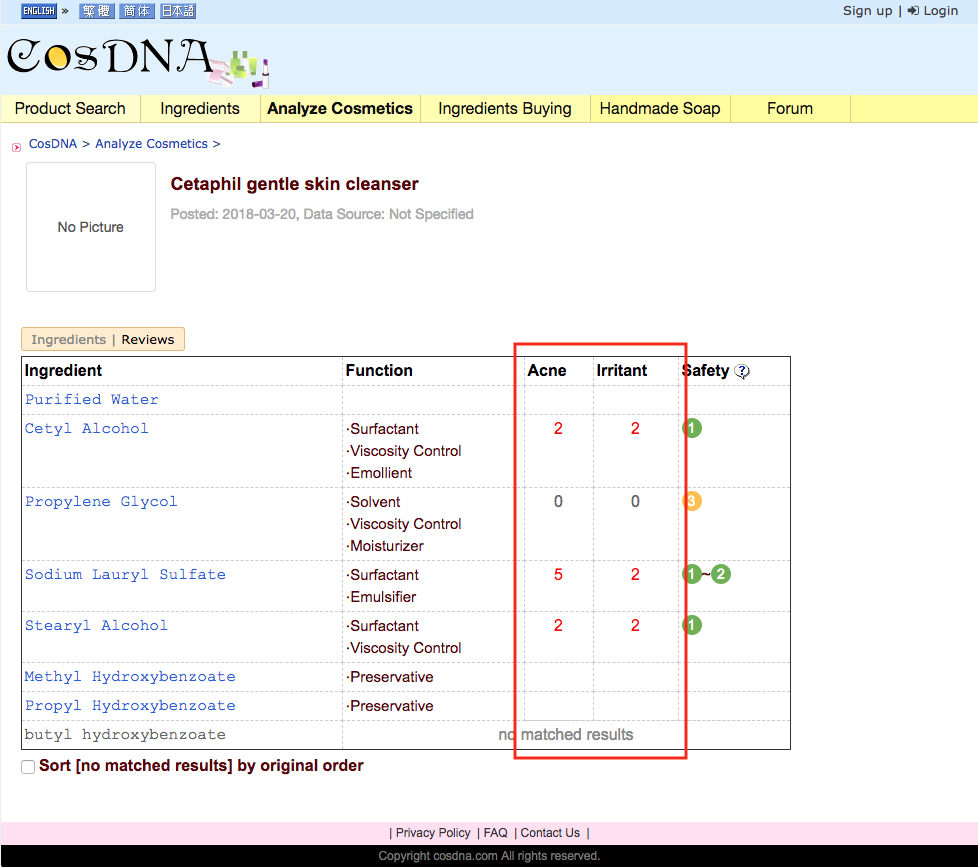Click Sodium Lauryl Sulfate acne score 5

point(558,574)
